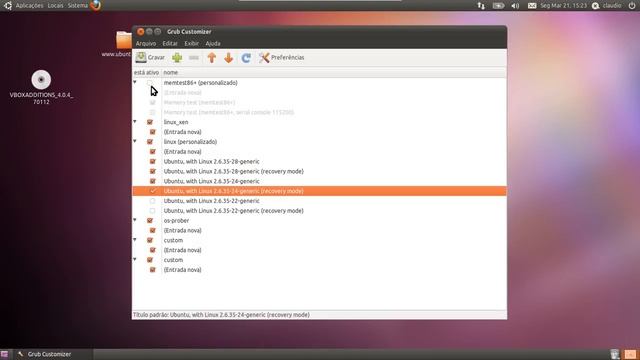Uncheck (Entrada nova) under os-prober

(153, 230)
